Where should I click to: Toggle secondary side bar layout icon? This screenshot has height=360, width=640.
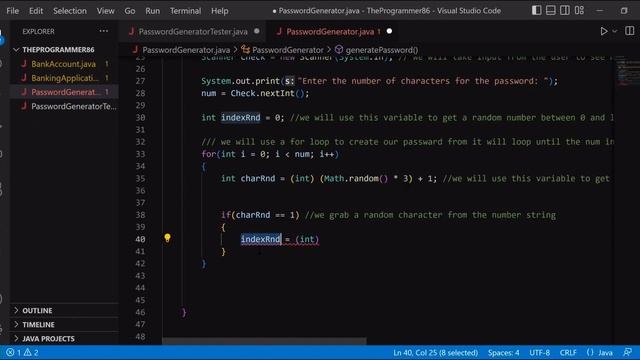pyautogui.click(x=565, y=11)
